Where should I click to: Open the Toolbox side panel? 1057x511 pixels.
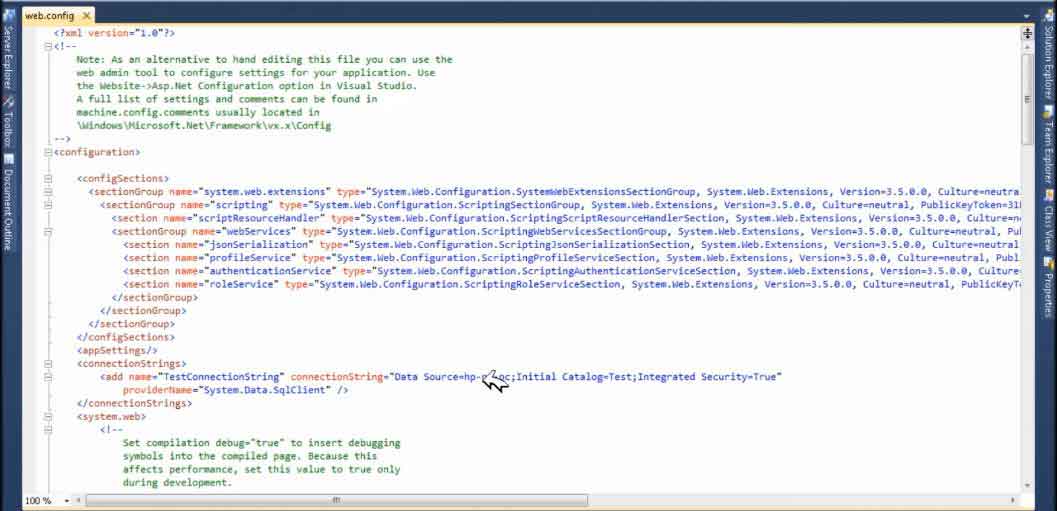(6, 125)
